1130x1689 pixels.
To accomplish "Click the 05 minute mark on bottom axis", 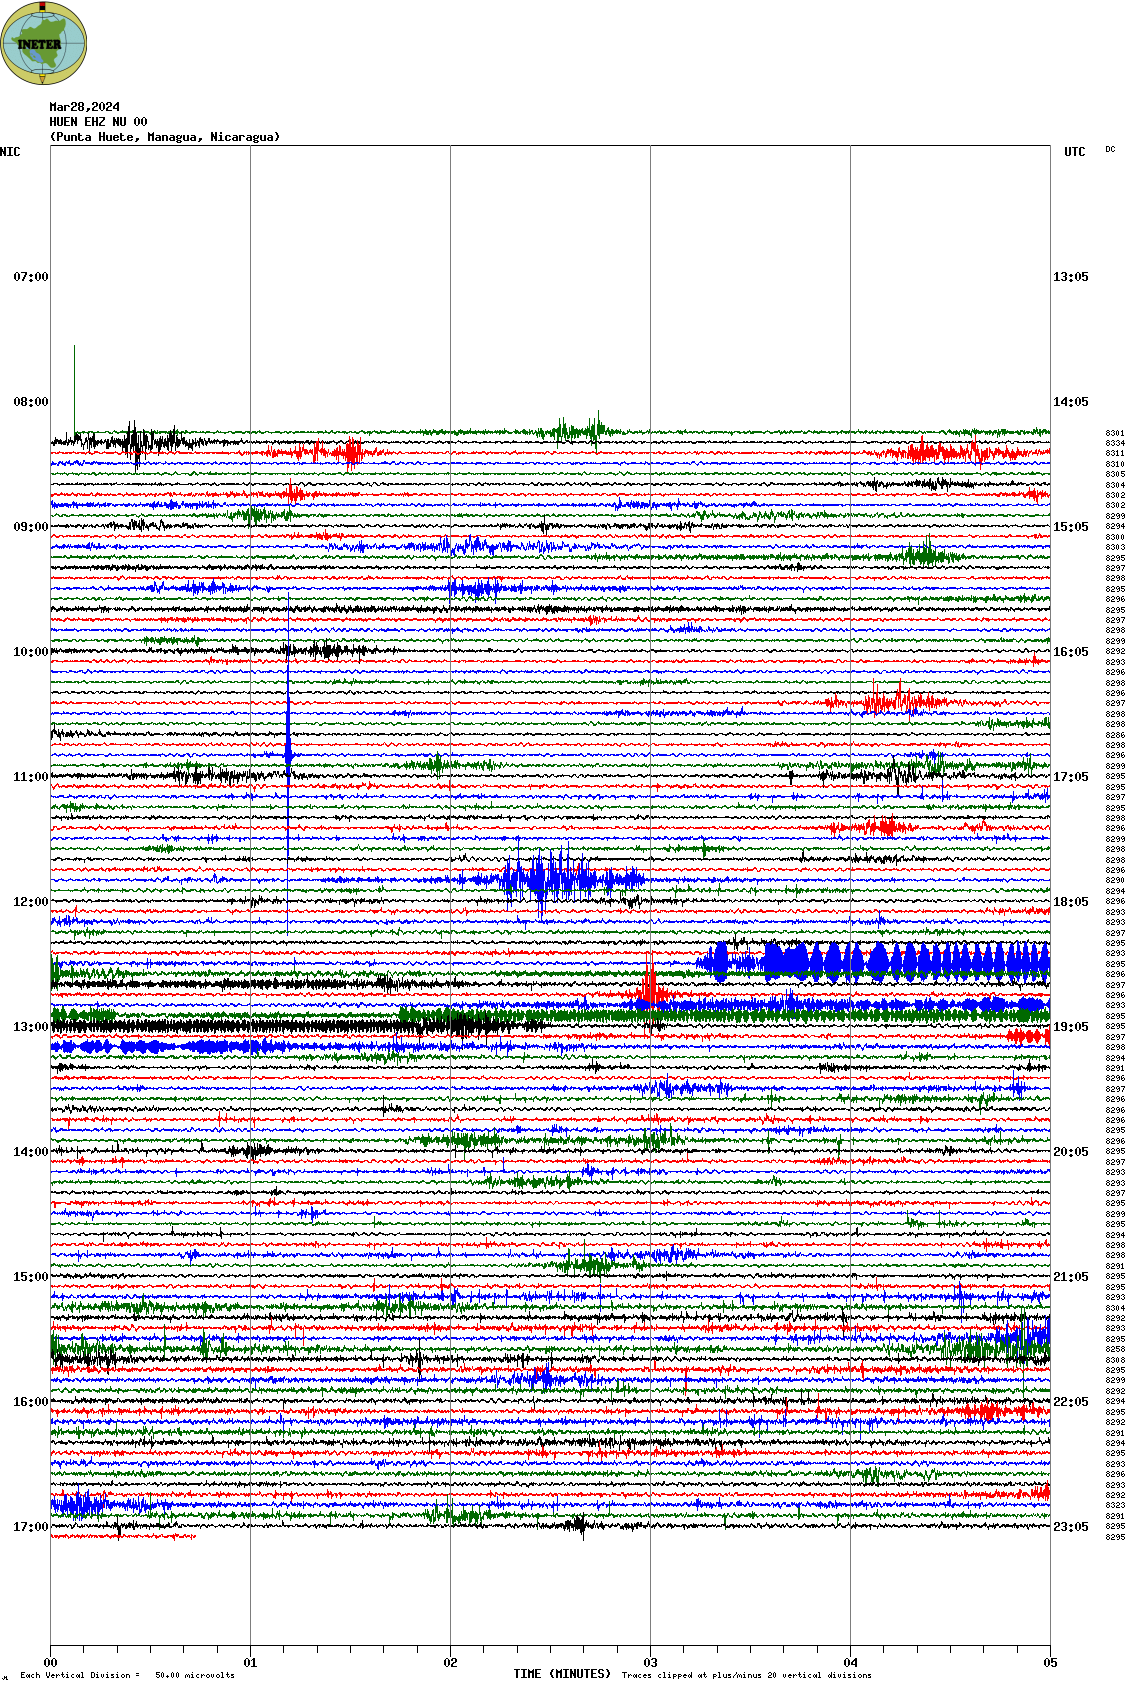I will click(1050, 1663).
